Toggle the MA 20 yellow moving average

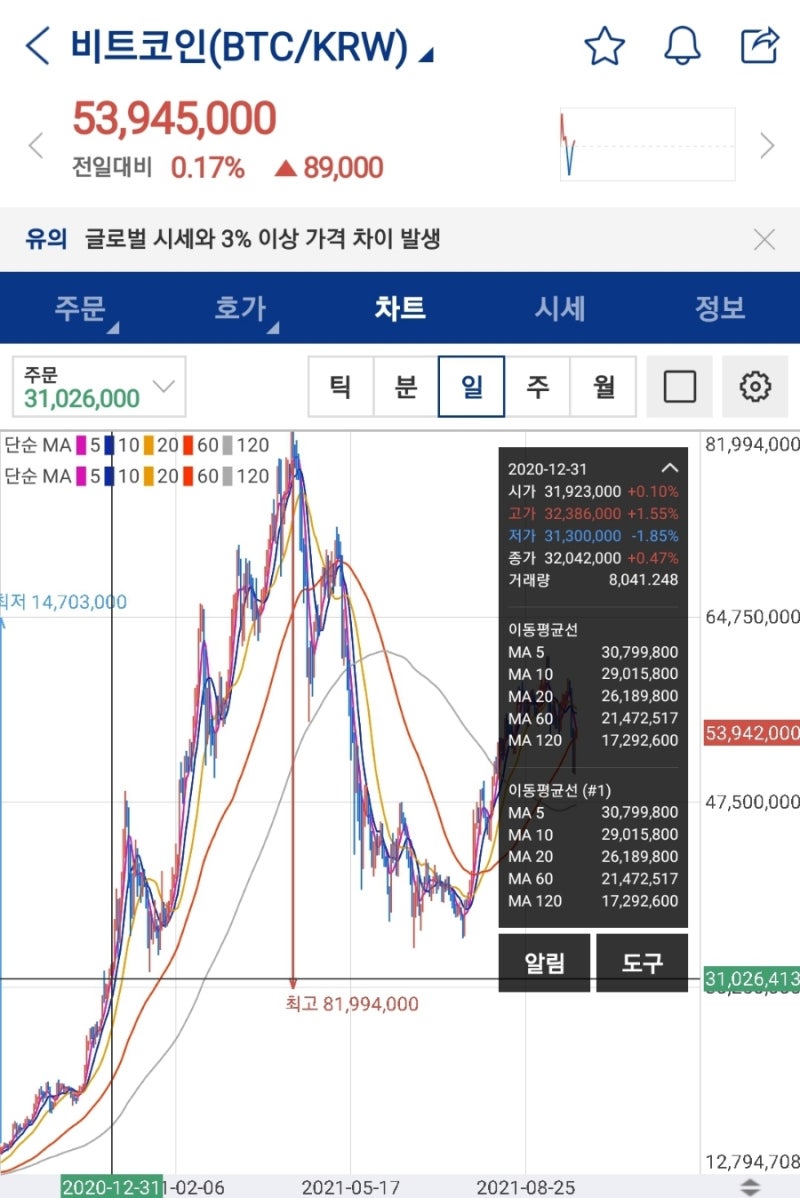148,445
